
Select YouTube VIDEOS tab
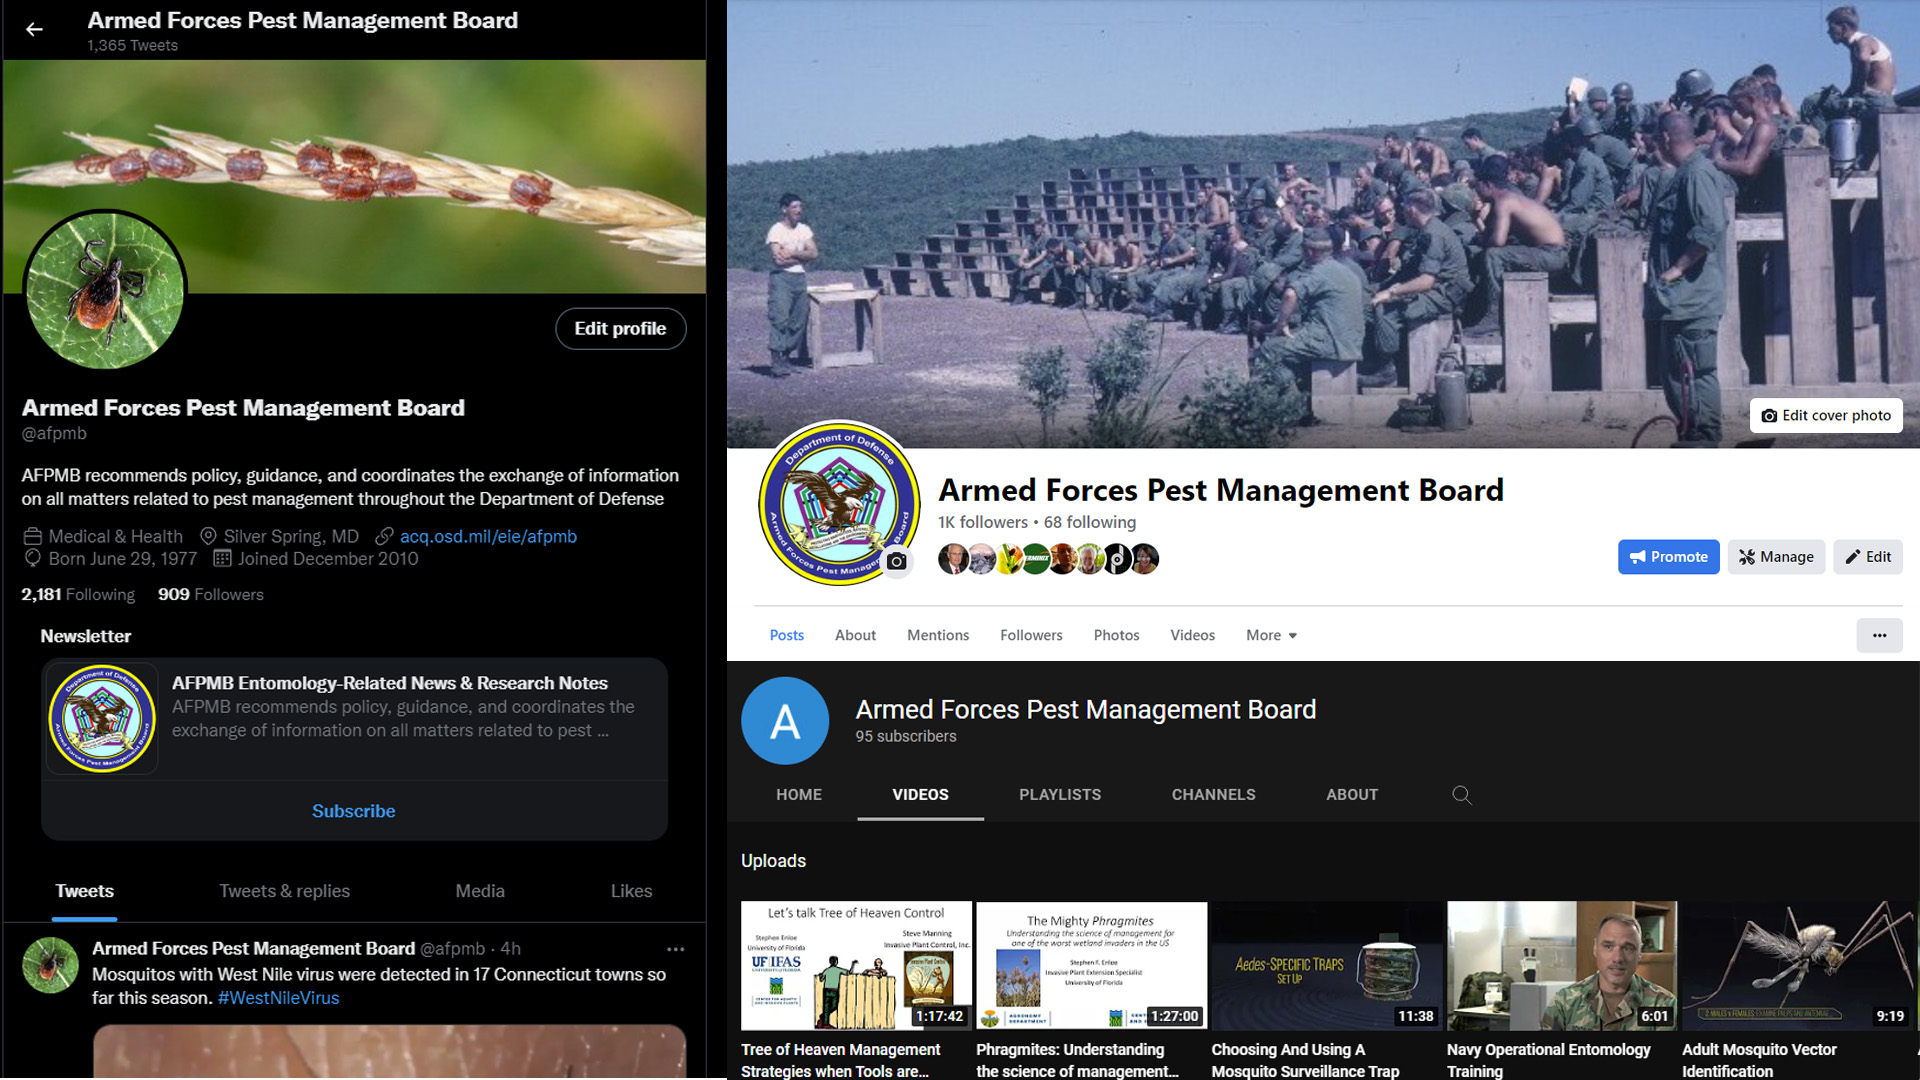click(920, 795)
